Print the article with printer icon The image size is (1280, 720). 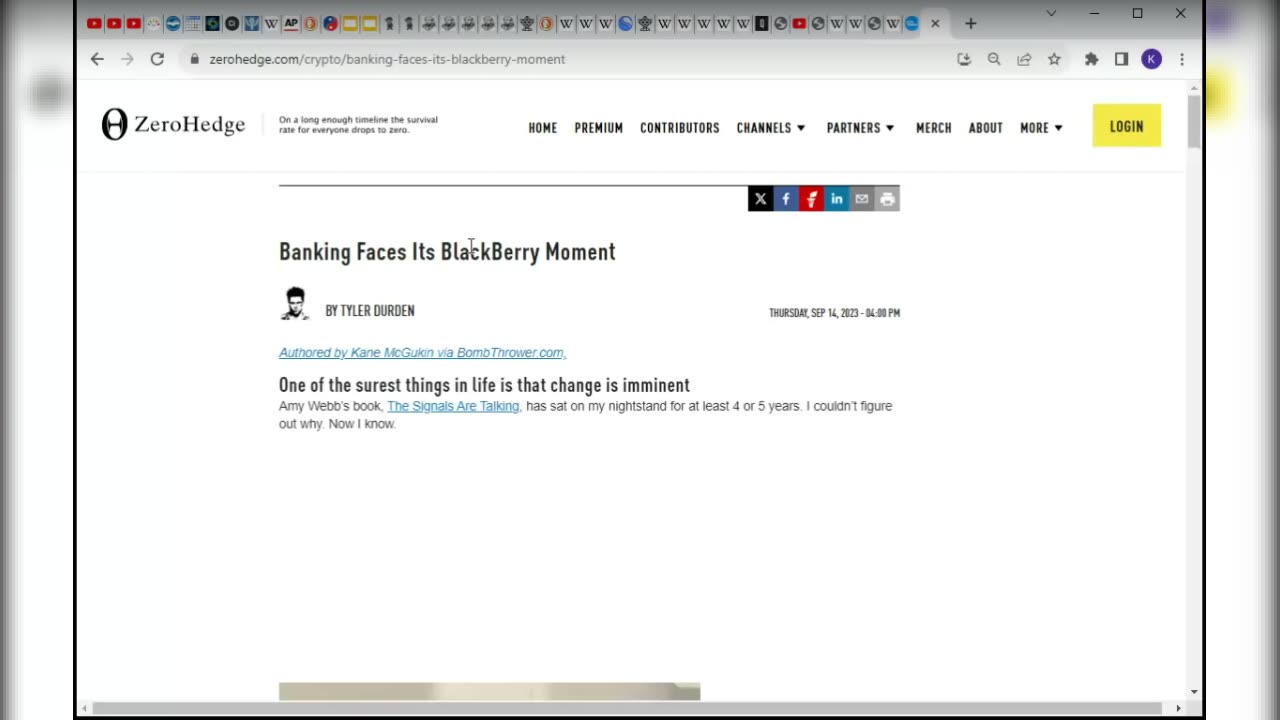(887, 199)
